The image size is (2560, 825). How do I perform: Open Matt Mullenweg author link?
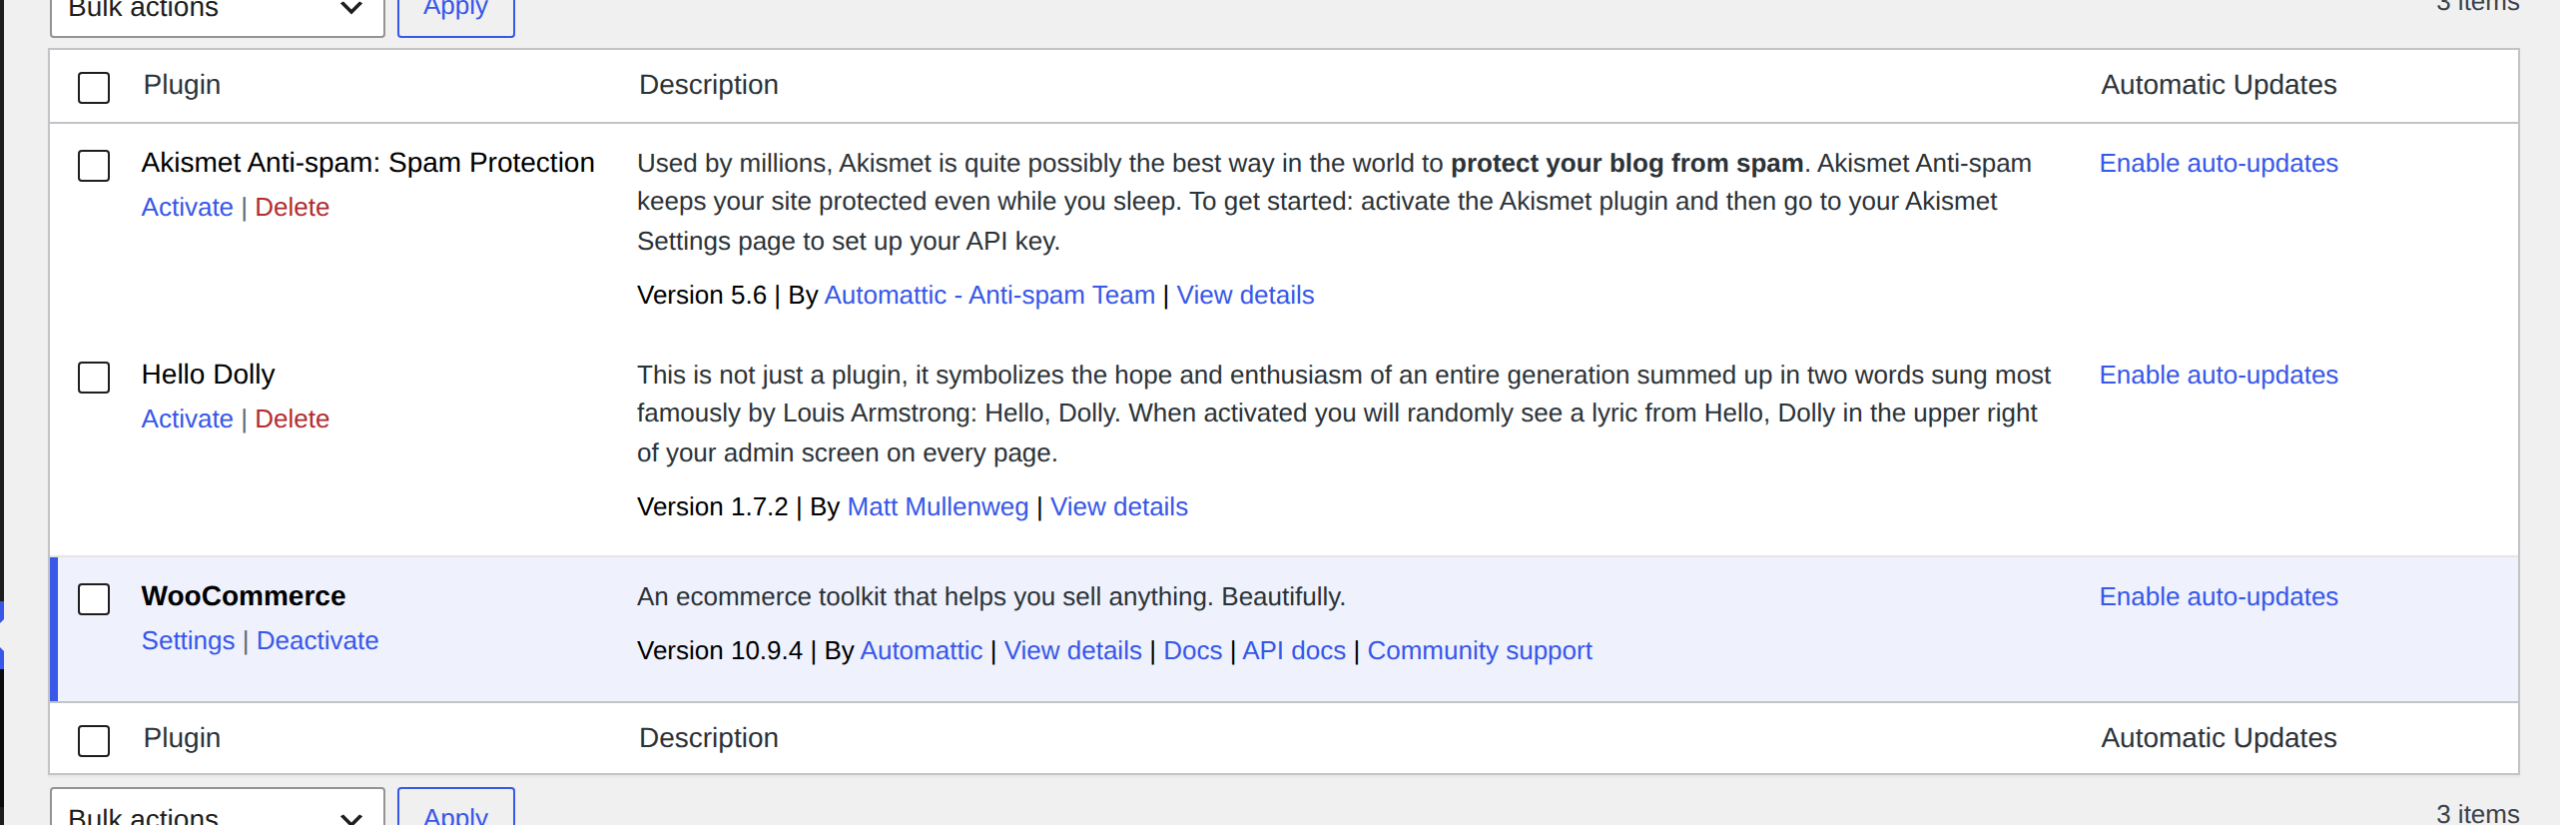pos(937,507)
